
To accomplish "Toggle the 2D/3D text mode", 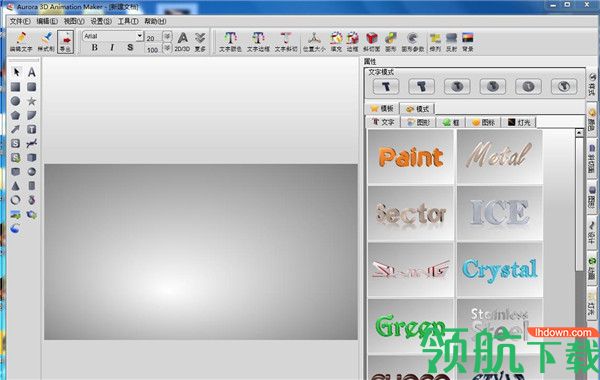I will pos(182,42).
